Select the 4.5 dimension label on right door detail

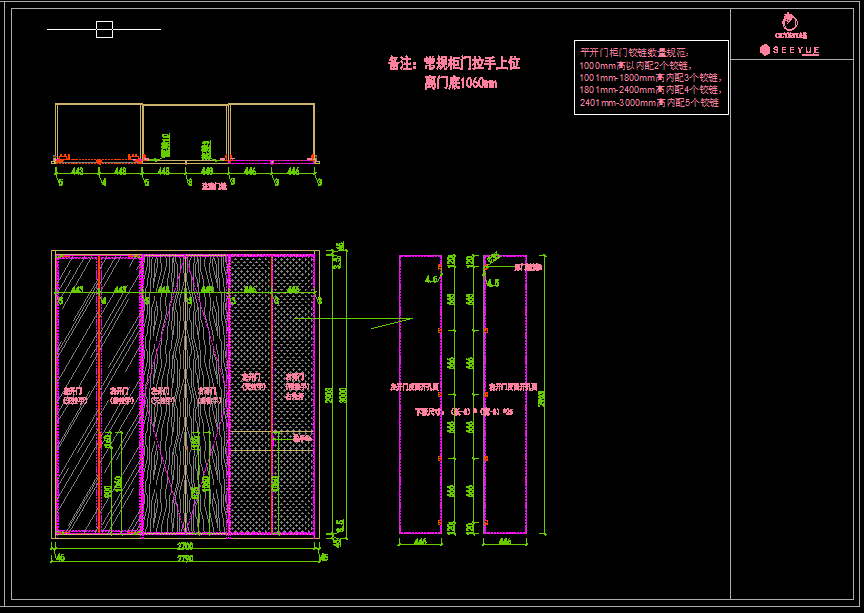point(493,283)
